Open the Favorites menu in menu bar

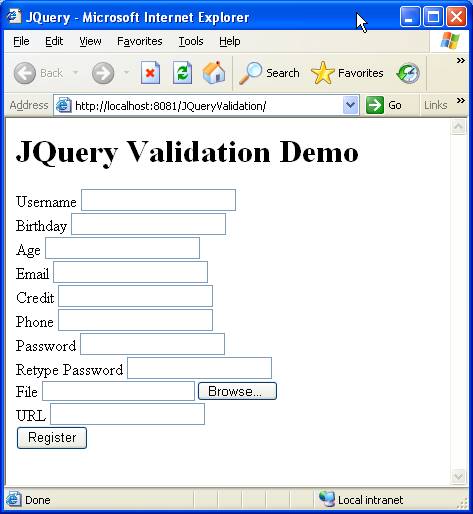[x=140, y=41]
